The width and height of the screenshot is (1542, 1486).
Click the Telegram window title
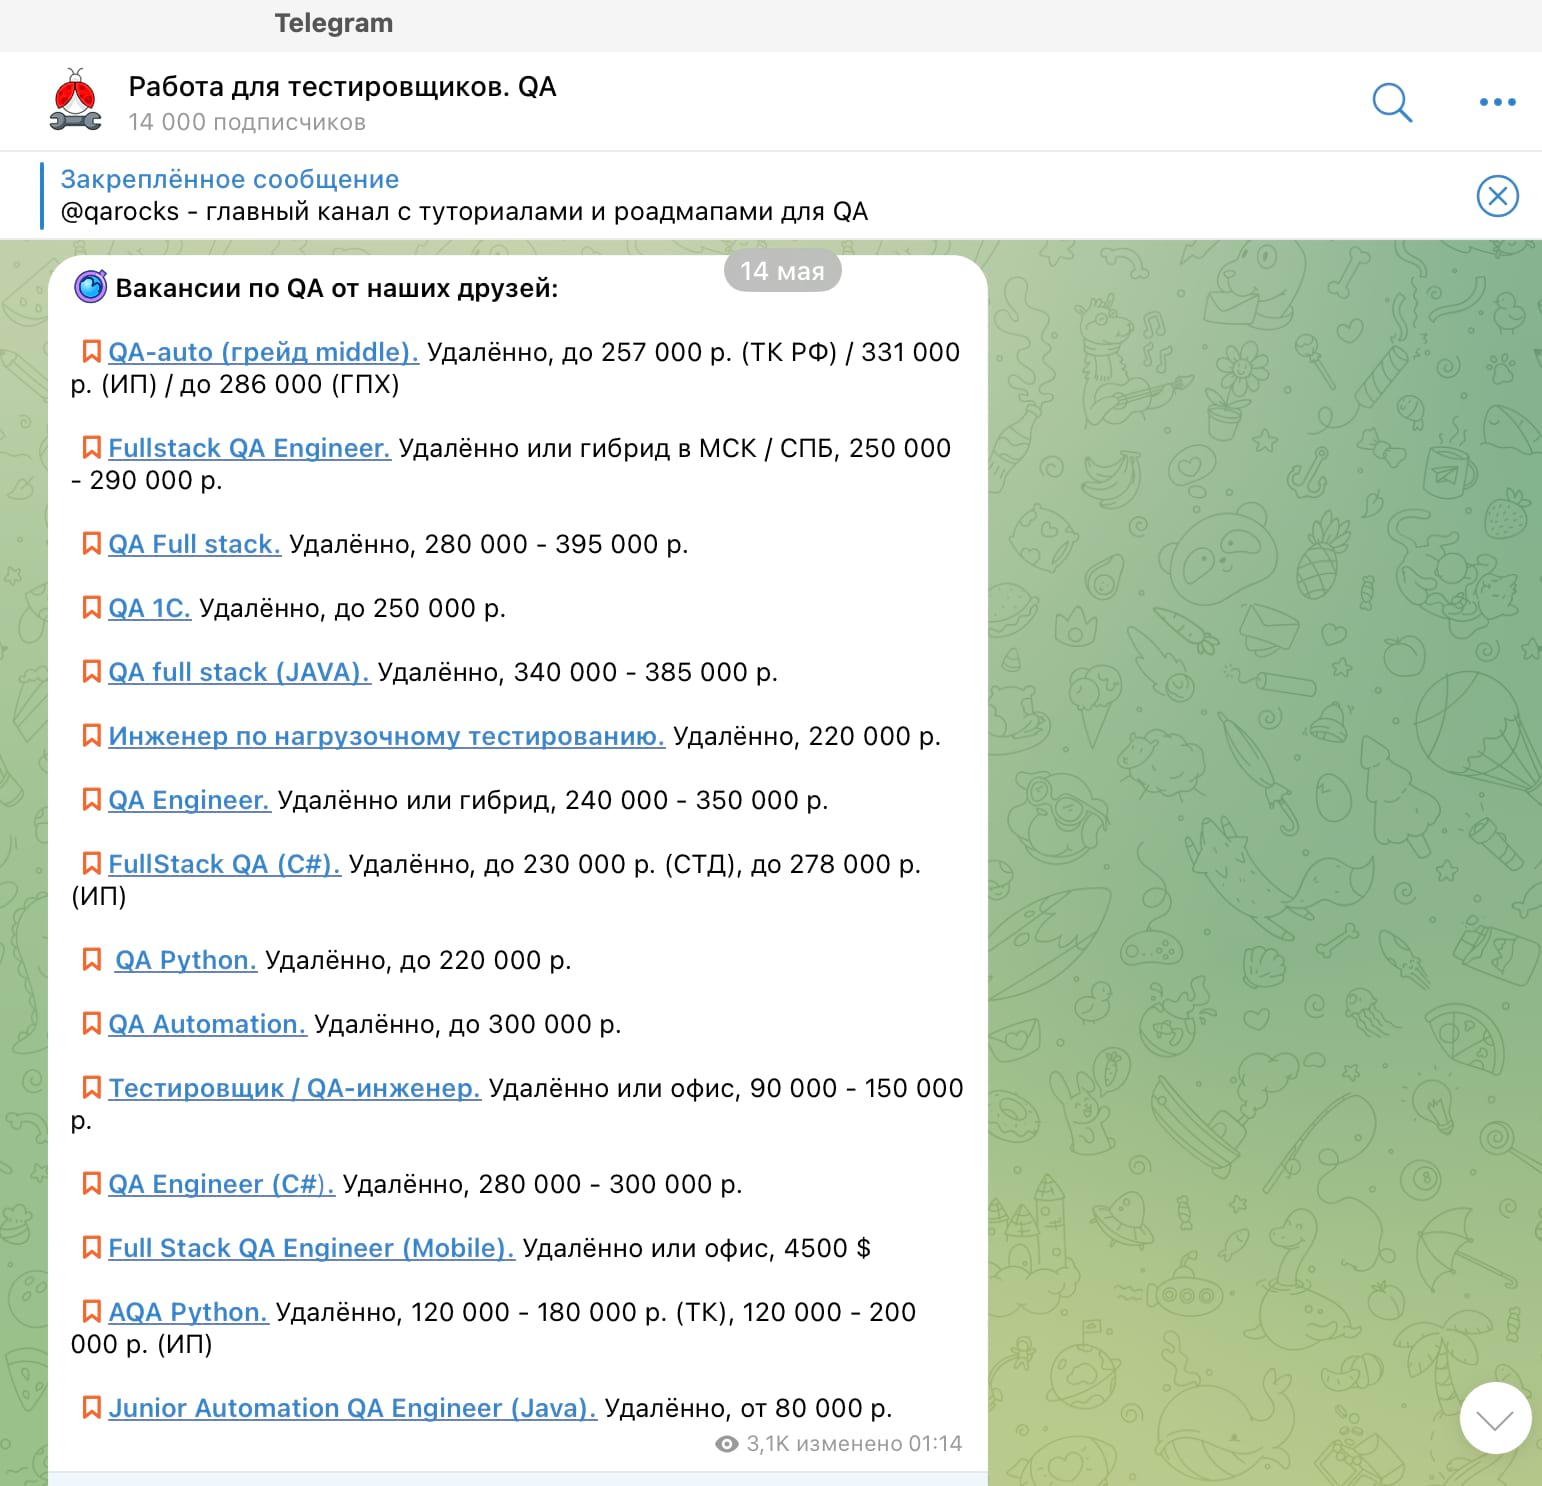(x=334, y=23)
